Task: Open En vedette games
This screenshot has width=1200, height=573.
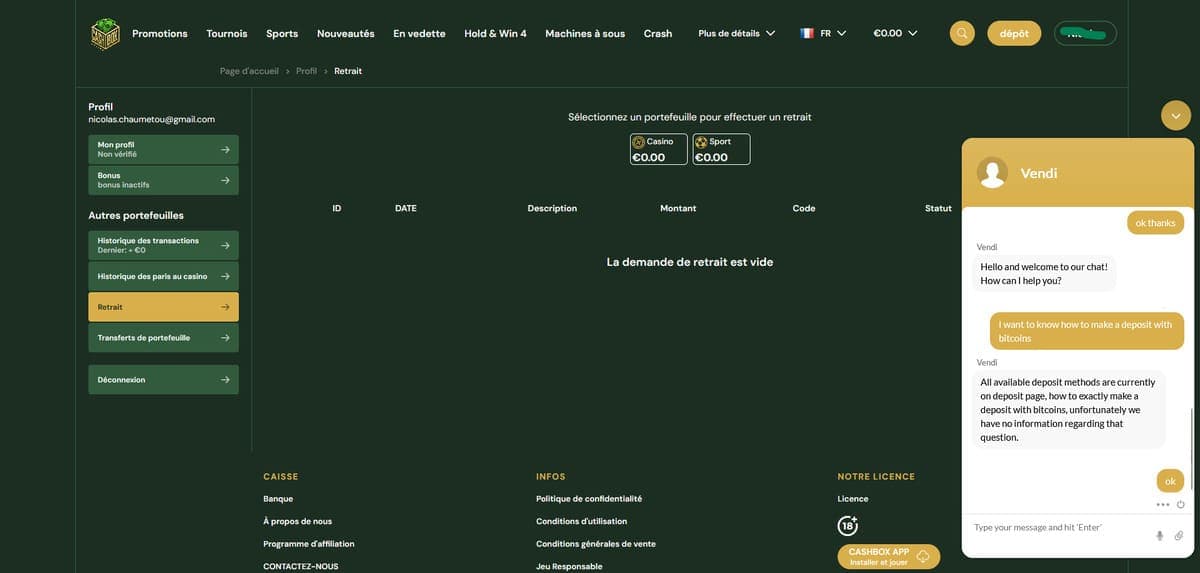Action: (419, 33)
